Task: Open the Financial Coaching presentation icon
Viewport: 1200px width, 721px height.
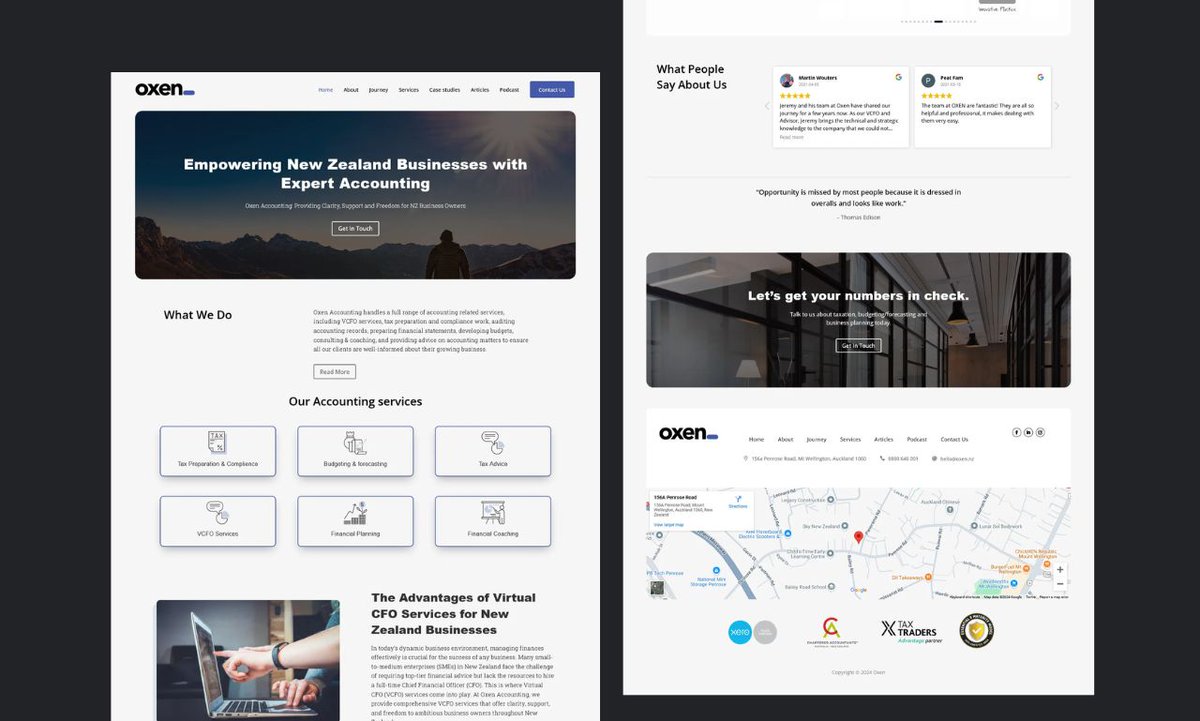Action: (x=492, y=514)
